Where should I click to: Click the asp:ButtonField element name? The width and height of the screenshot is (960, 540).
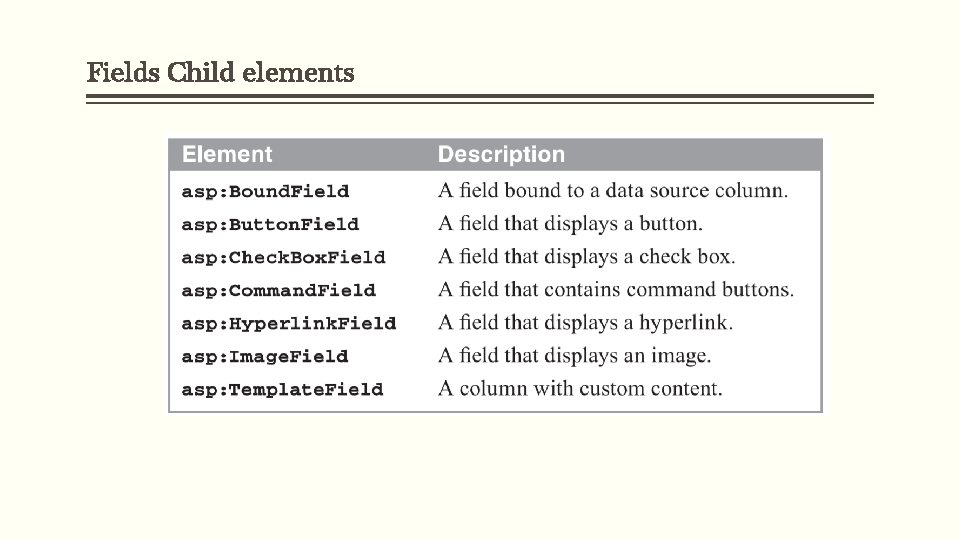(x=270, y=224)
